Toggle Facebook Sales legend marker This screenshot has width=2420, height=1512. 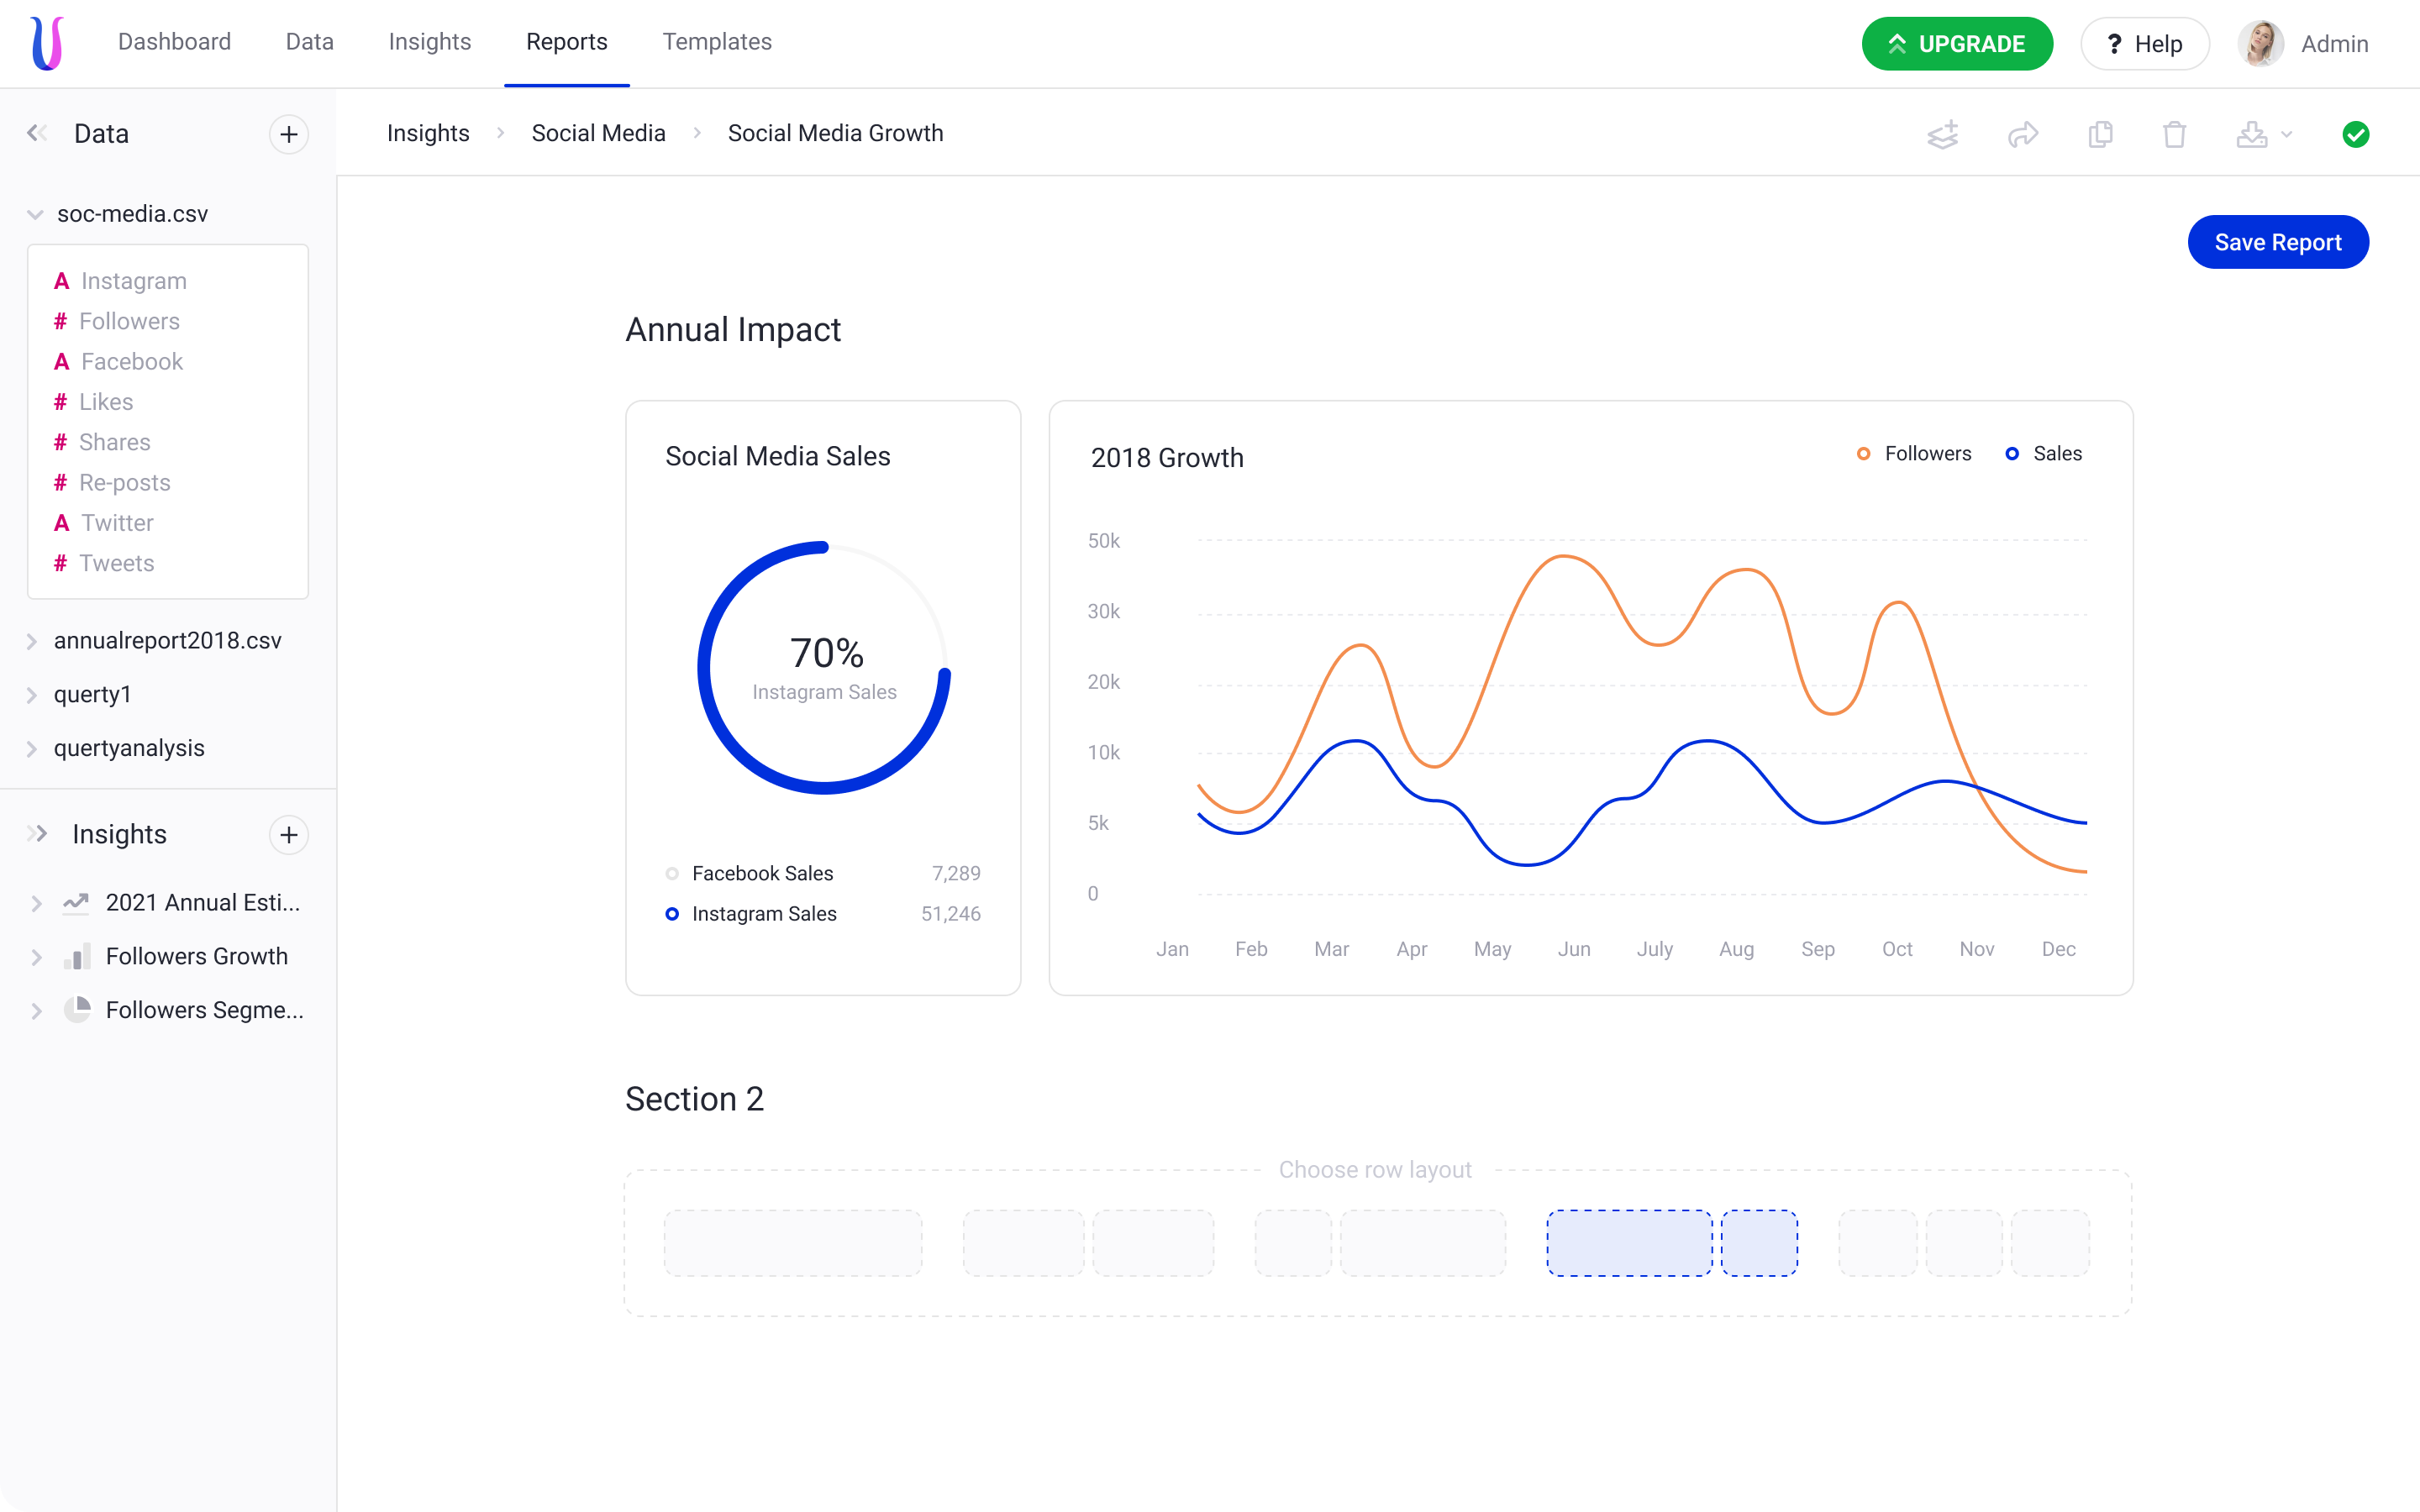(672, 873)
